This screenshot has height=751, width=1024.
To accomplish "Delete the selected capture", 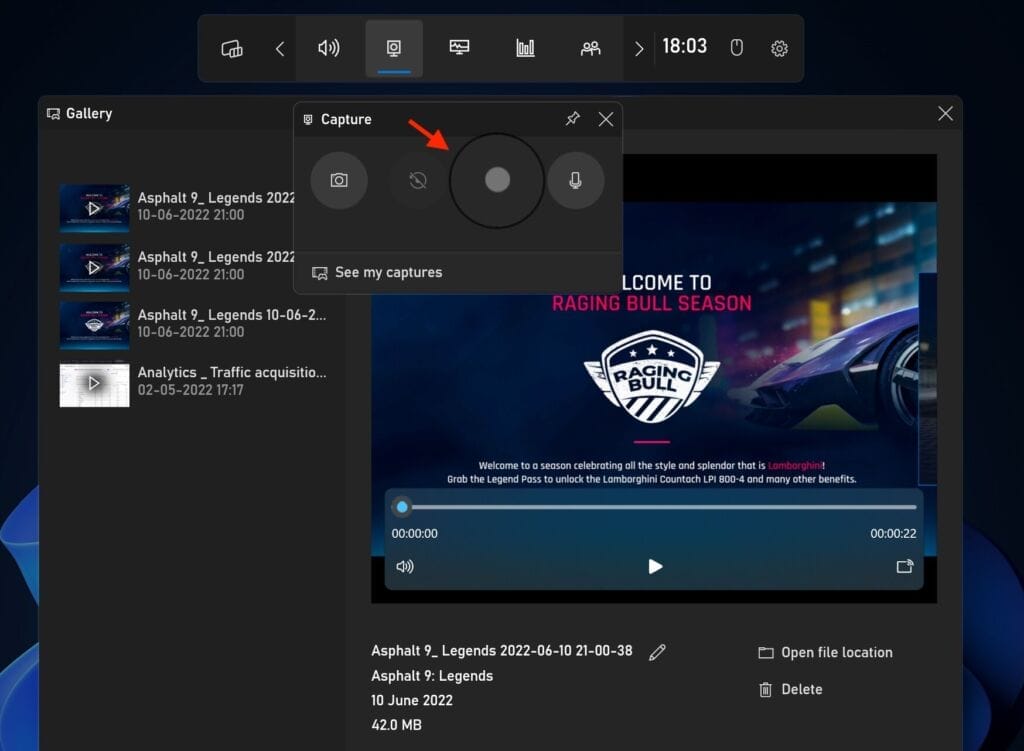I will 790,690.
